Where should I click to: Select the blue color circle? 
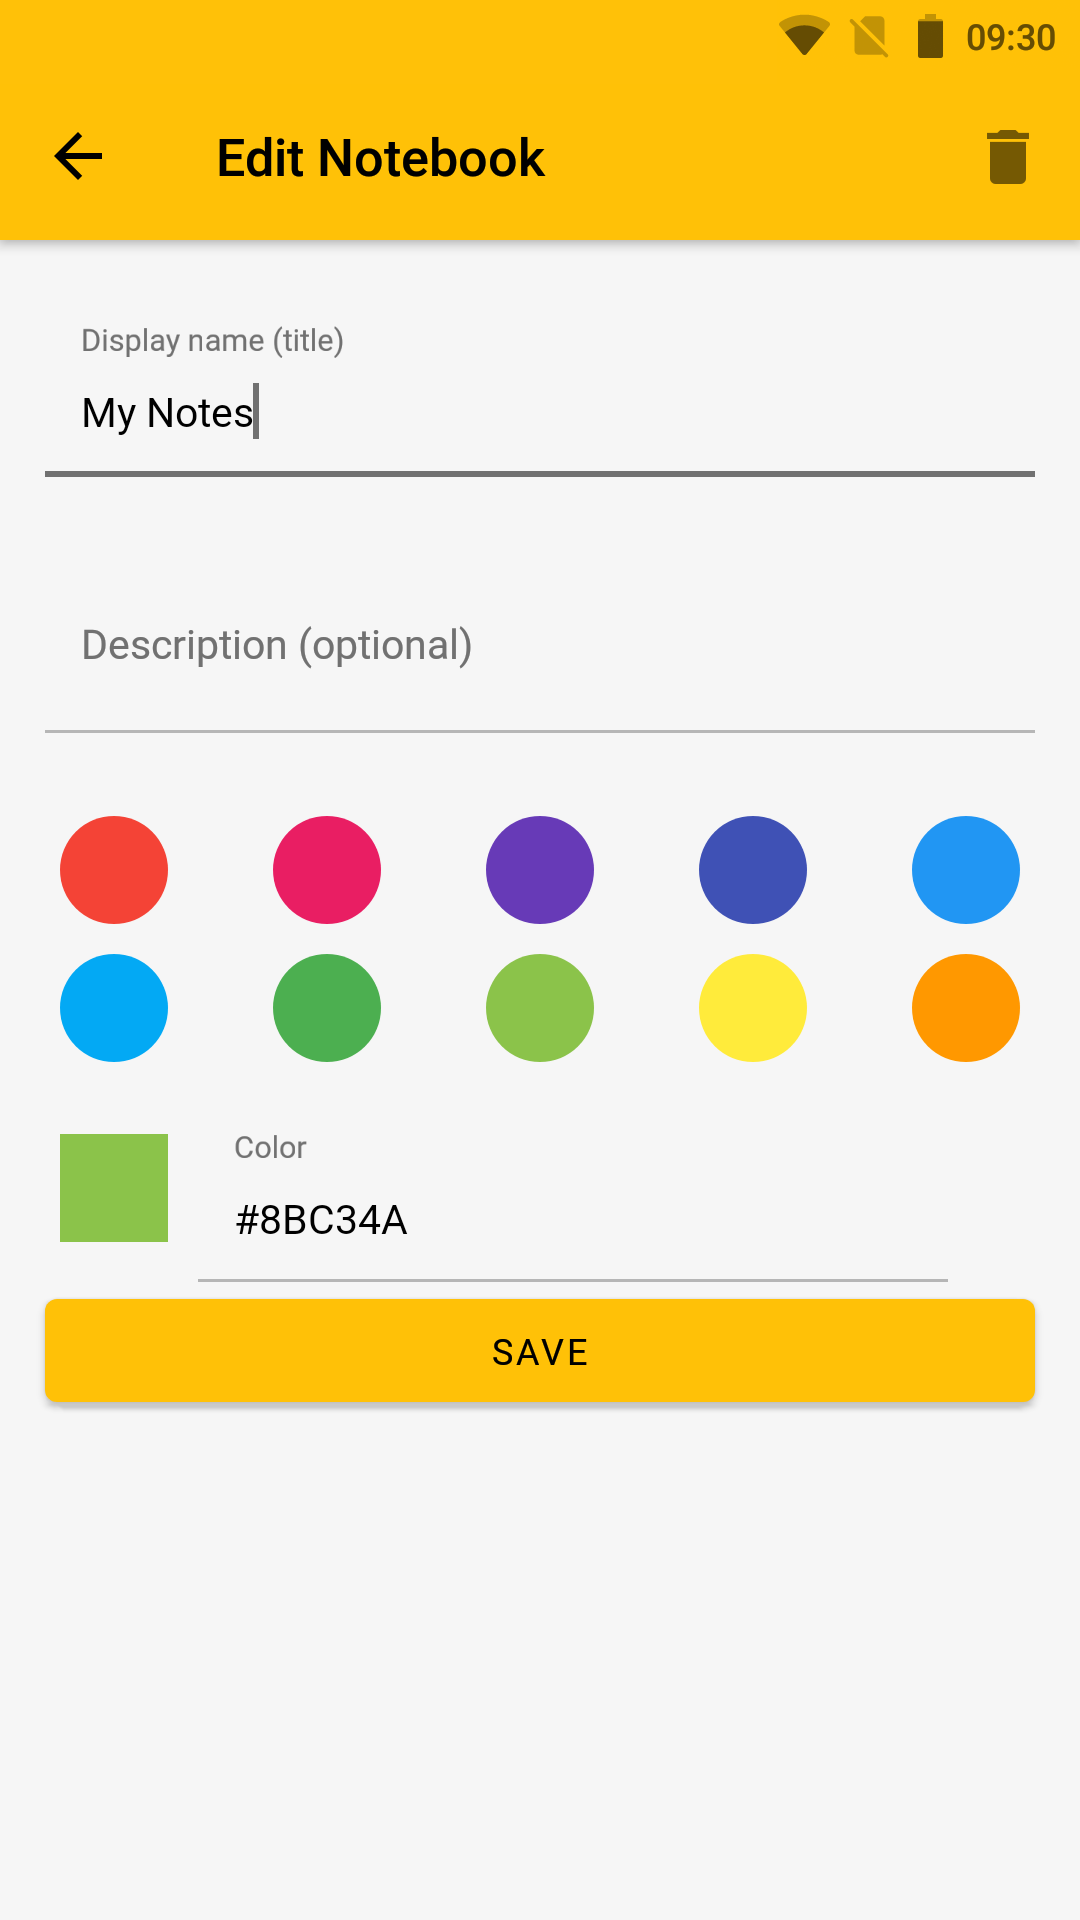(966, 870)
